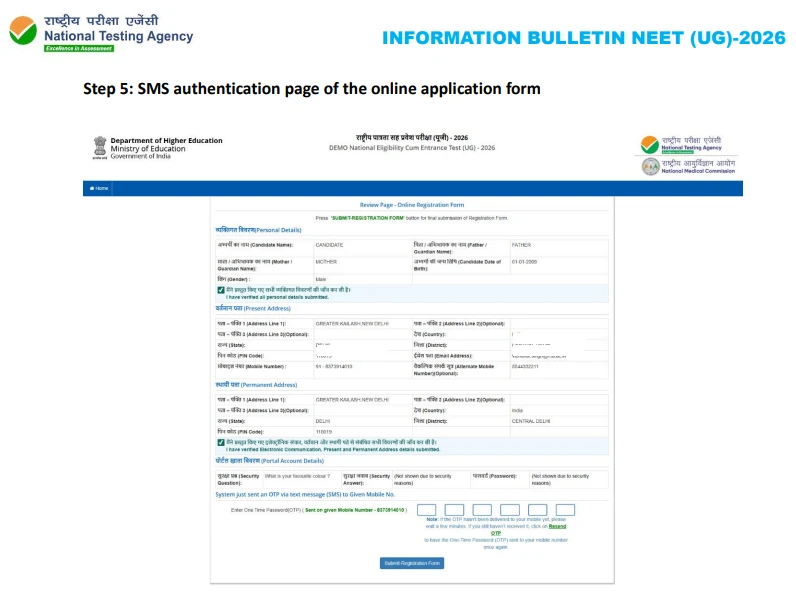Click the 'Step 5: SMS authentication page' heading
This screenshot has width=796, height=596.
point(312,89)
